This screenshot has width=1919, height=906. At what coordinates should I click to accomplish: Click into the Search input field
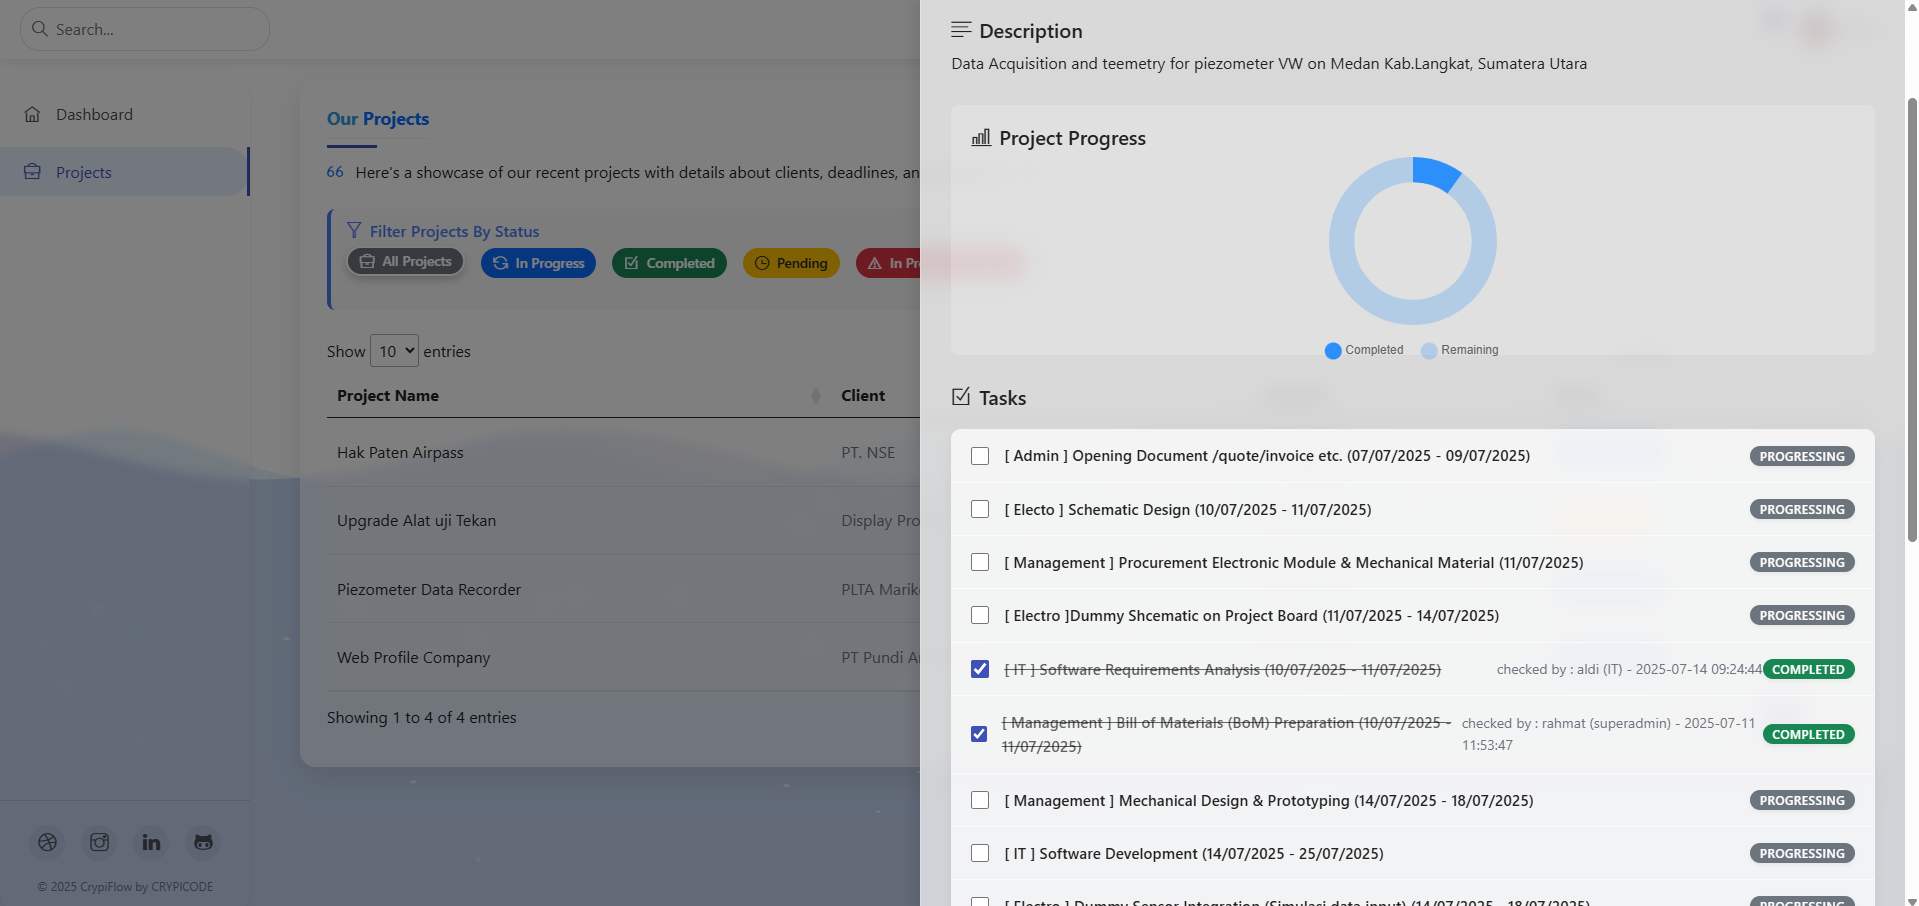pos(155,29)
